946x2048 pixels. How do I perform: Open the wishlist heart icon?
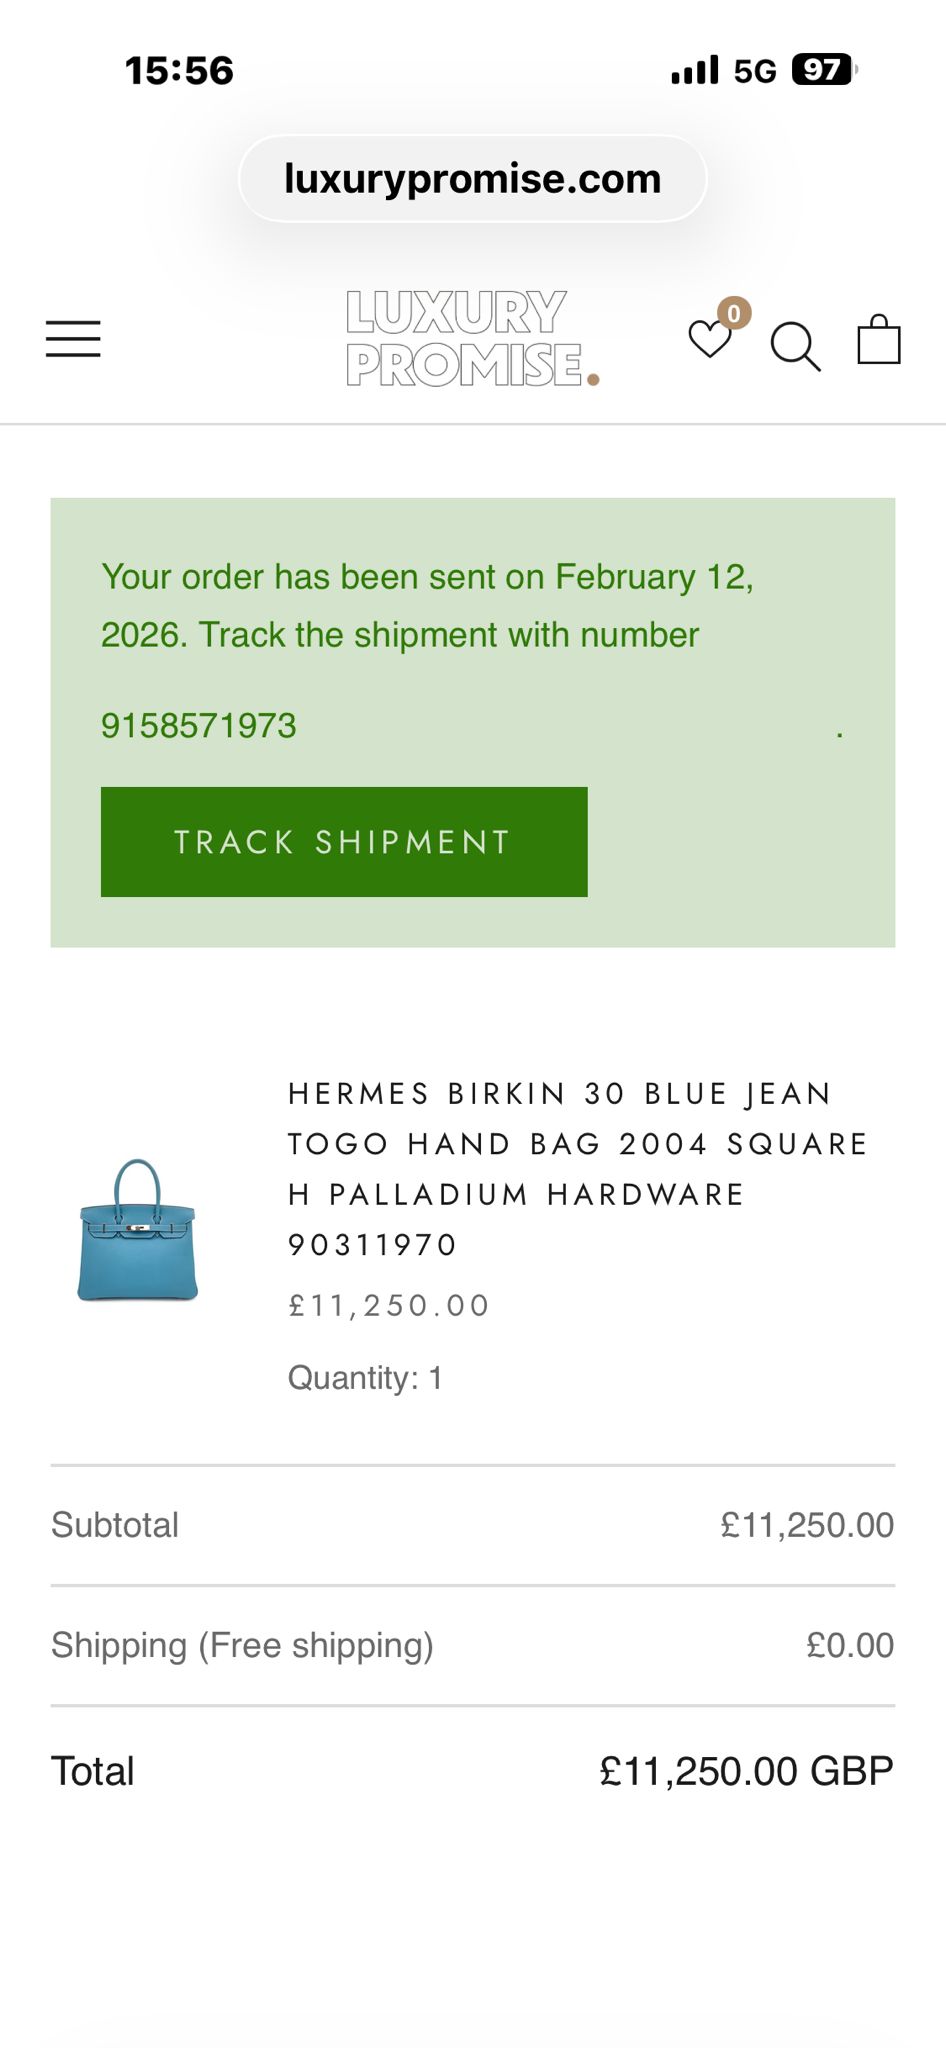point(710,345)
